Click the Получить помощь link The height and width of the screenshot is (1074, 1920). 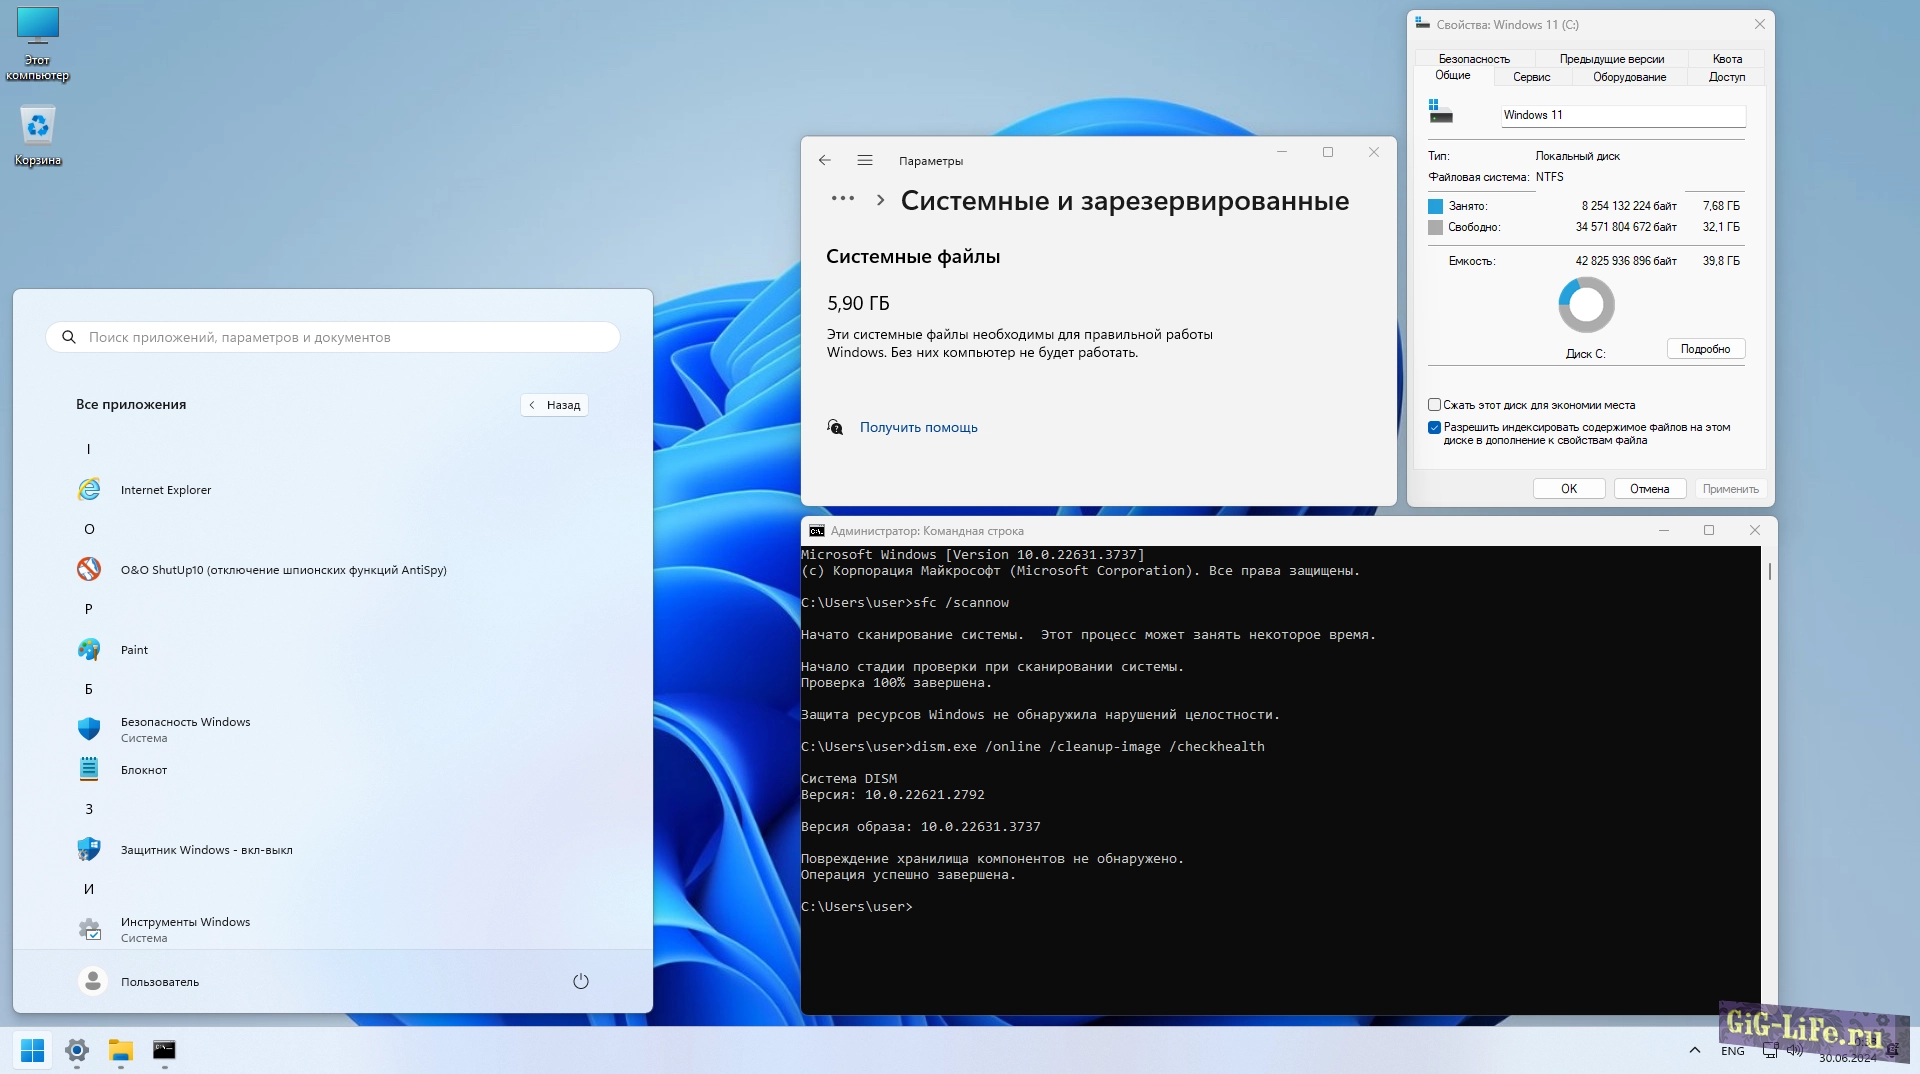coord(918,428)
